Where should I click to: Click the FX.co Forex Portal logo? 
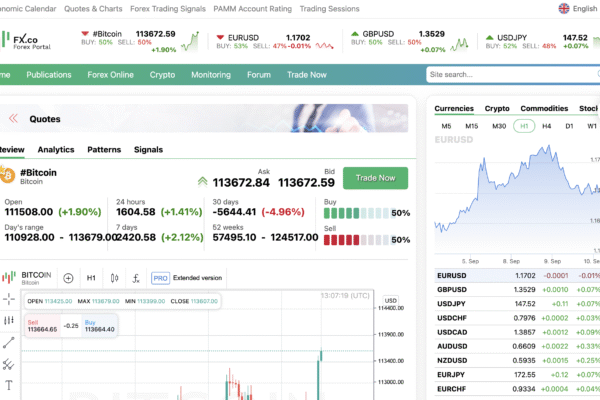pos(26,41)
